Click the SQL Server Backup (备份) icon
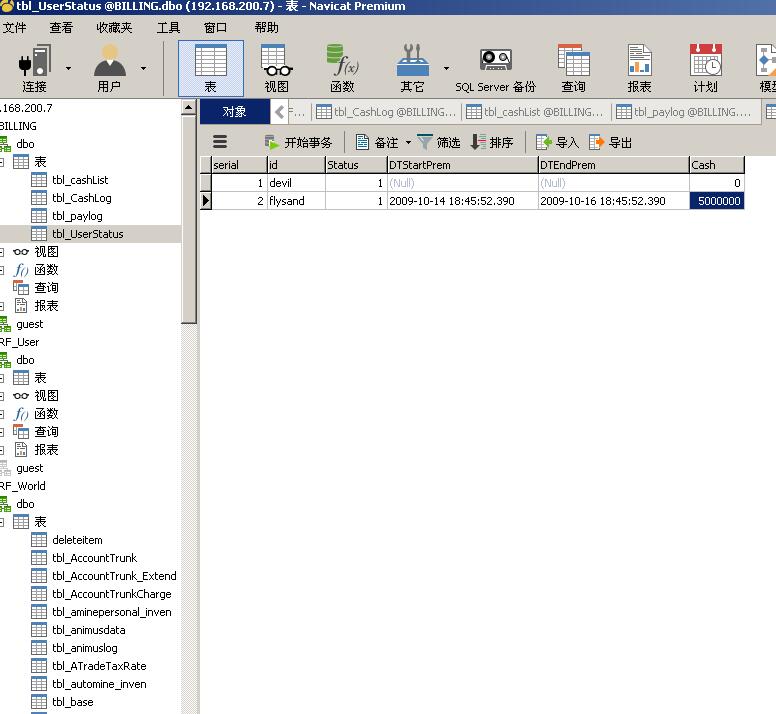 [495, 67]
